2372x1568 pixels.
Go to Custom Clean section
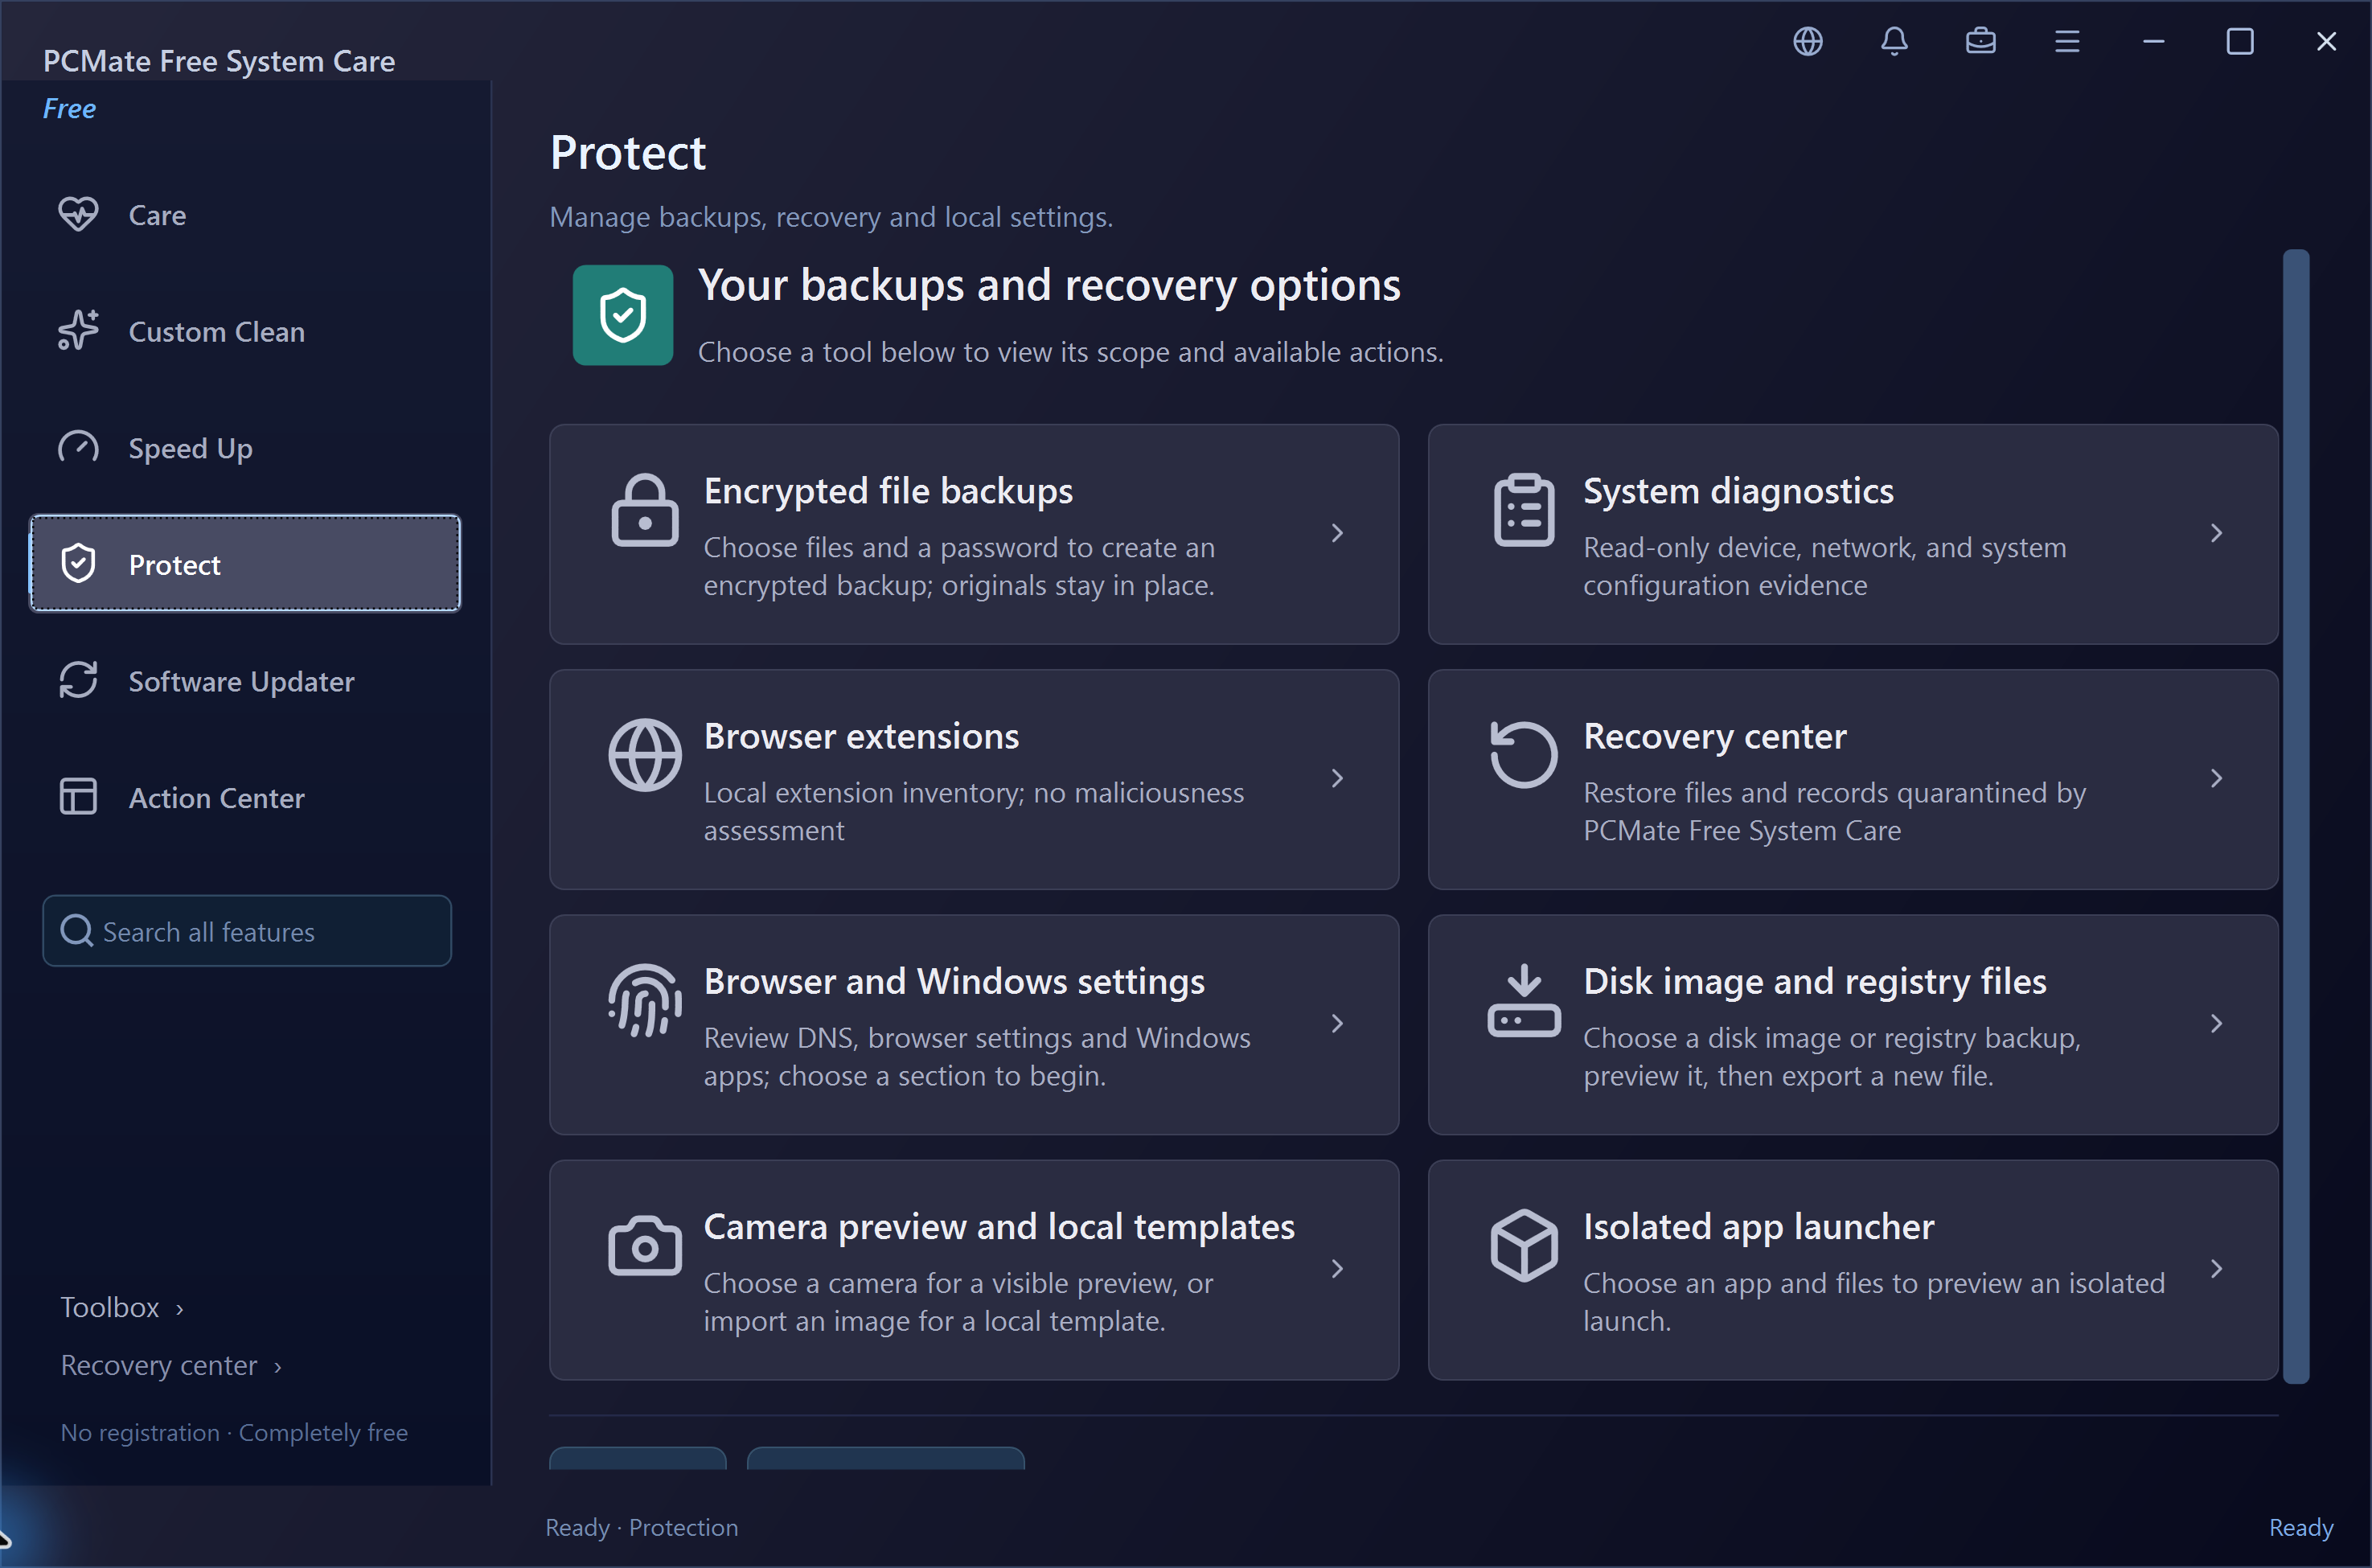click(x=245, y=331)
